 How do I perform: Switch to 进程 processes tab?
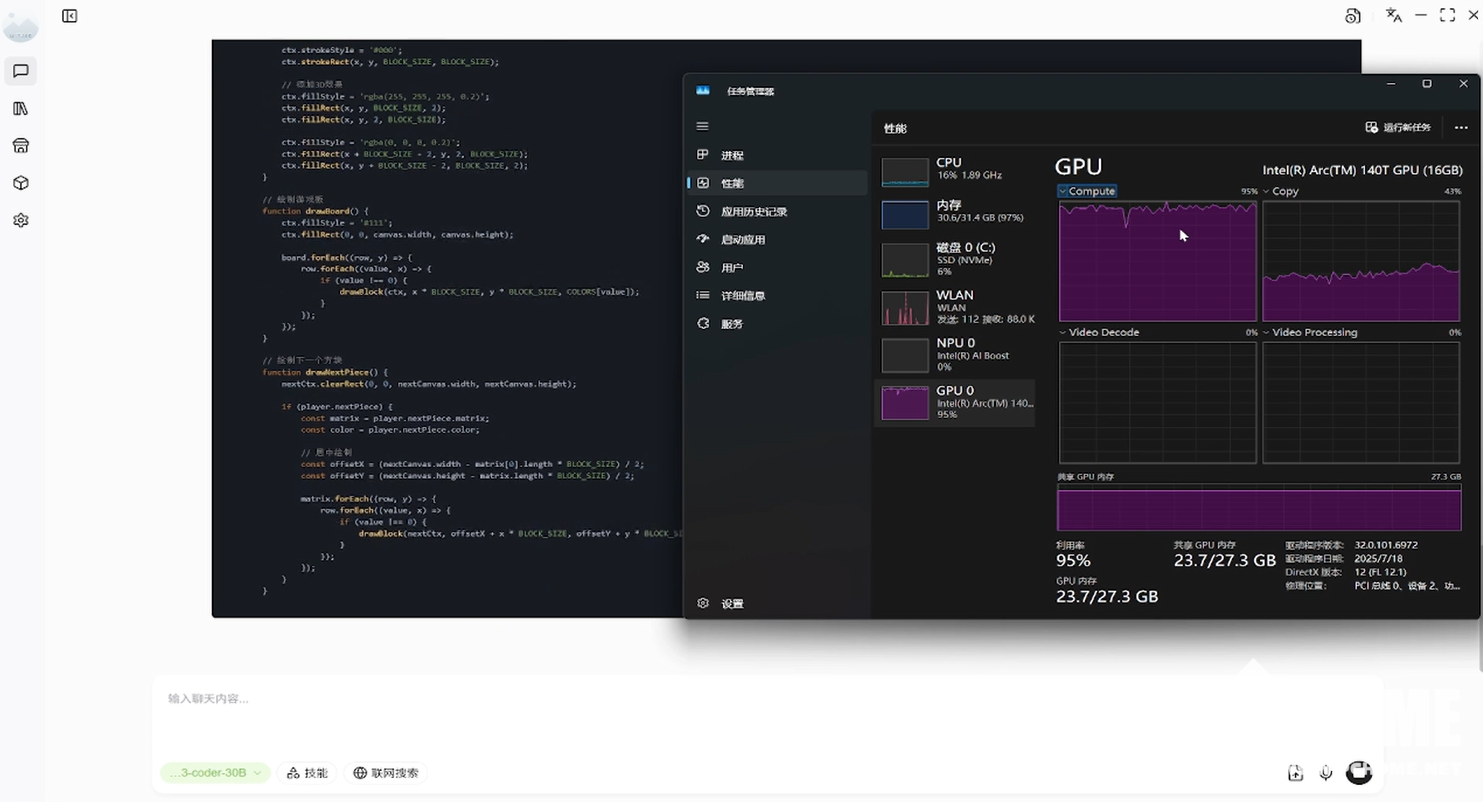pos(731,156)
